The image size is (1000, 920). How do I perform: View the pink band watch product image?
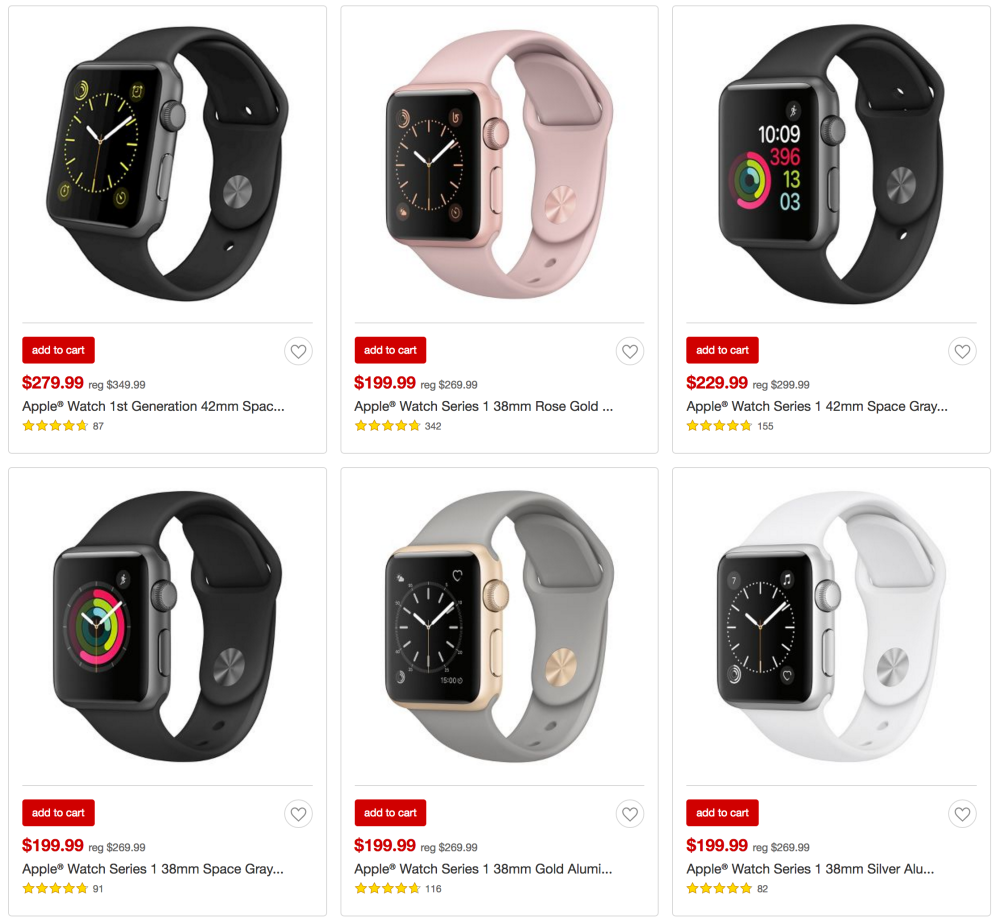pyautogui.click(x=499, y=164)
